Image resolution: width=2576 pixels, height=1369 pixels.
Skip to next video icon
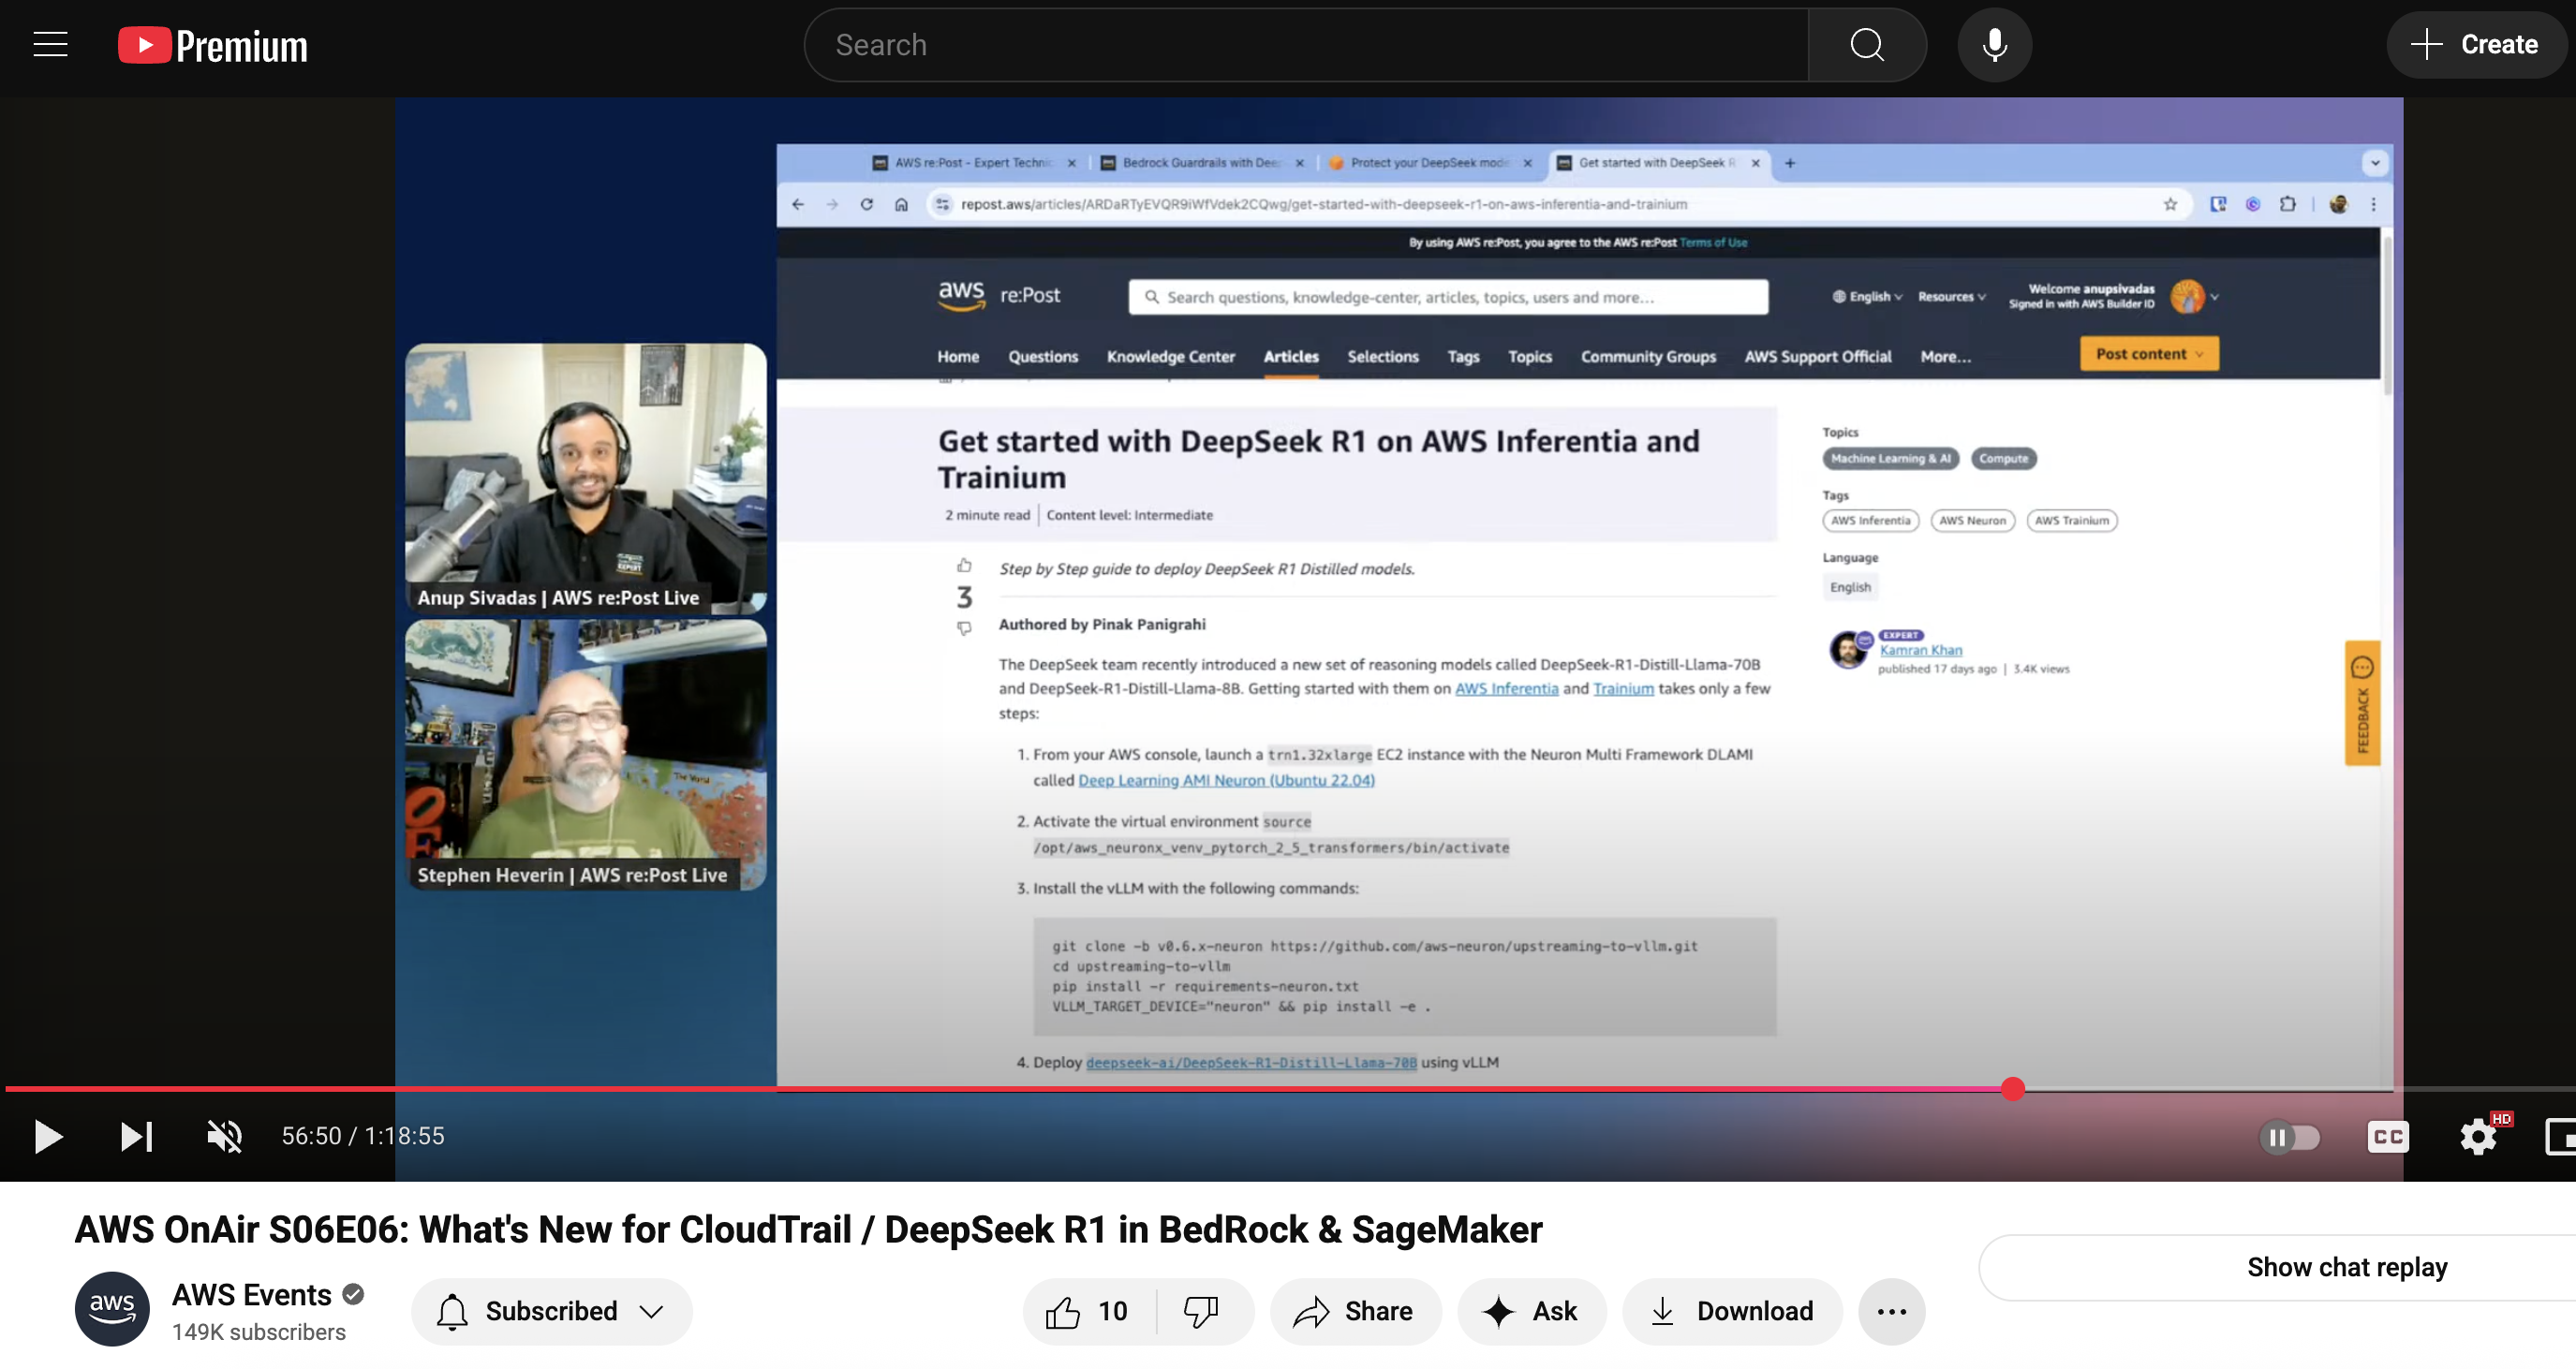(x=136, y=1136)
